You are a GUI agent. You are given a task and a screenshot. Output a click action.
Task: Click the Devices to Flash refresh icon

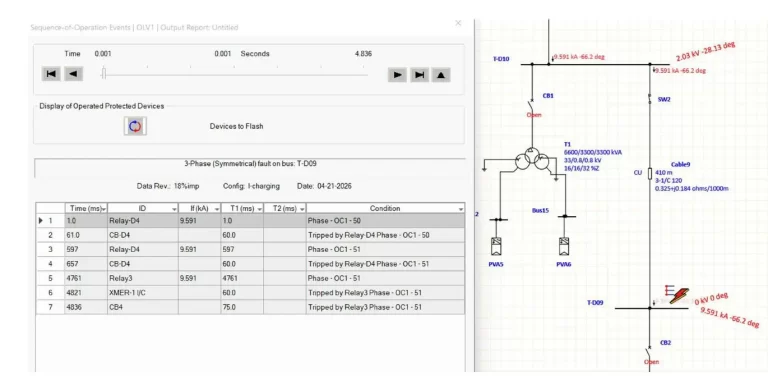[x=135, y=126]
